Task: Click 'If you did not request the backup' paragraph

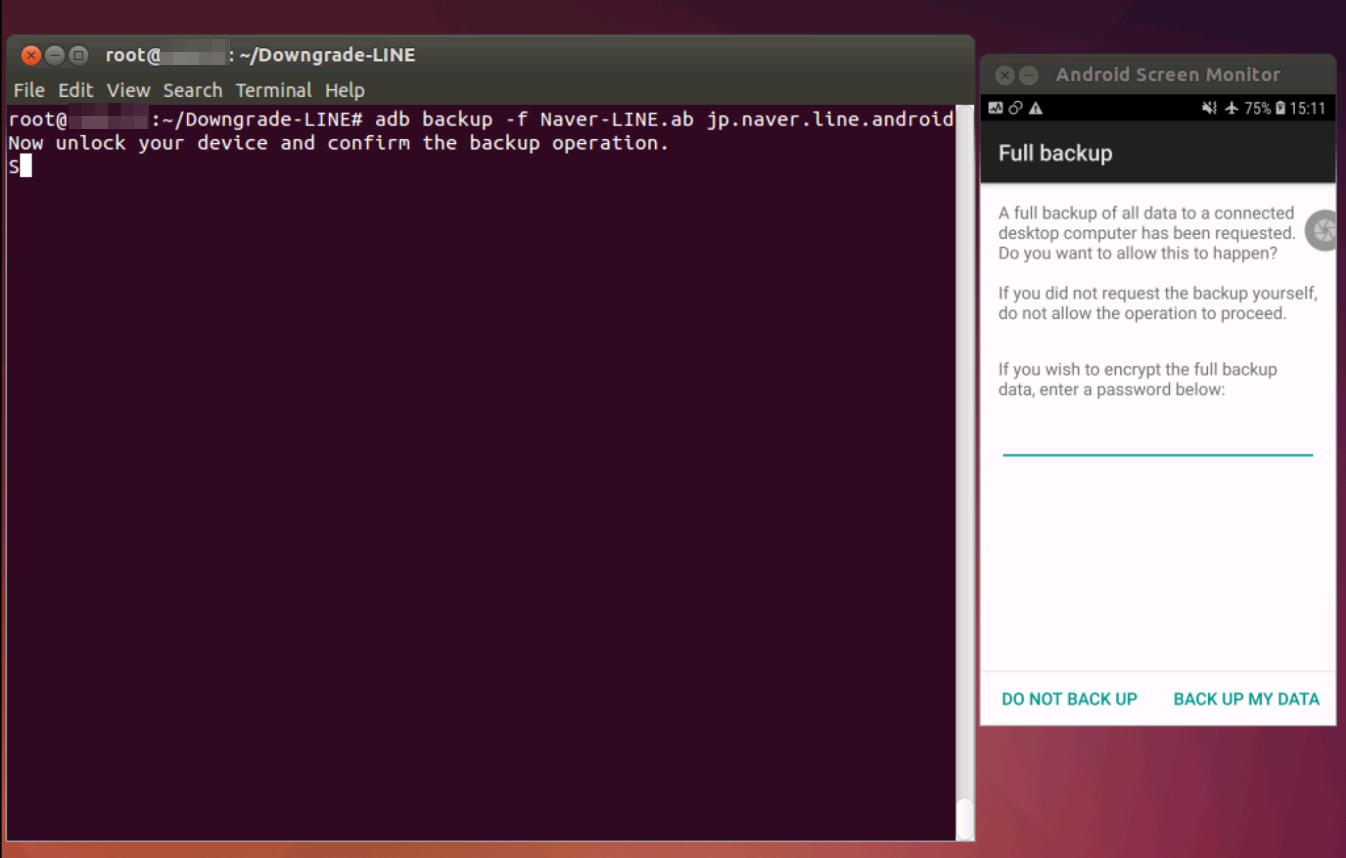Action: coord(1157,303)
